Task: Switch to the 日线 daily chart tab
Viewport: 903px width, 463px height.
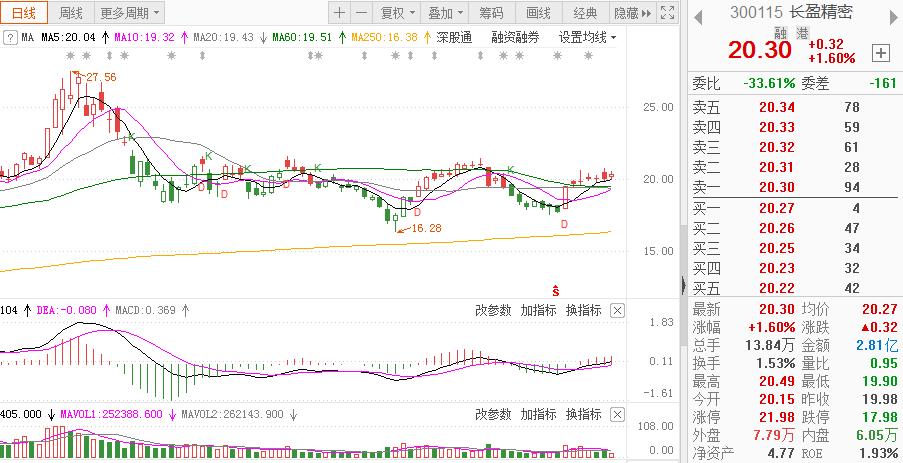Action: pyautogui.click(x=24, y=12)
